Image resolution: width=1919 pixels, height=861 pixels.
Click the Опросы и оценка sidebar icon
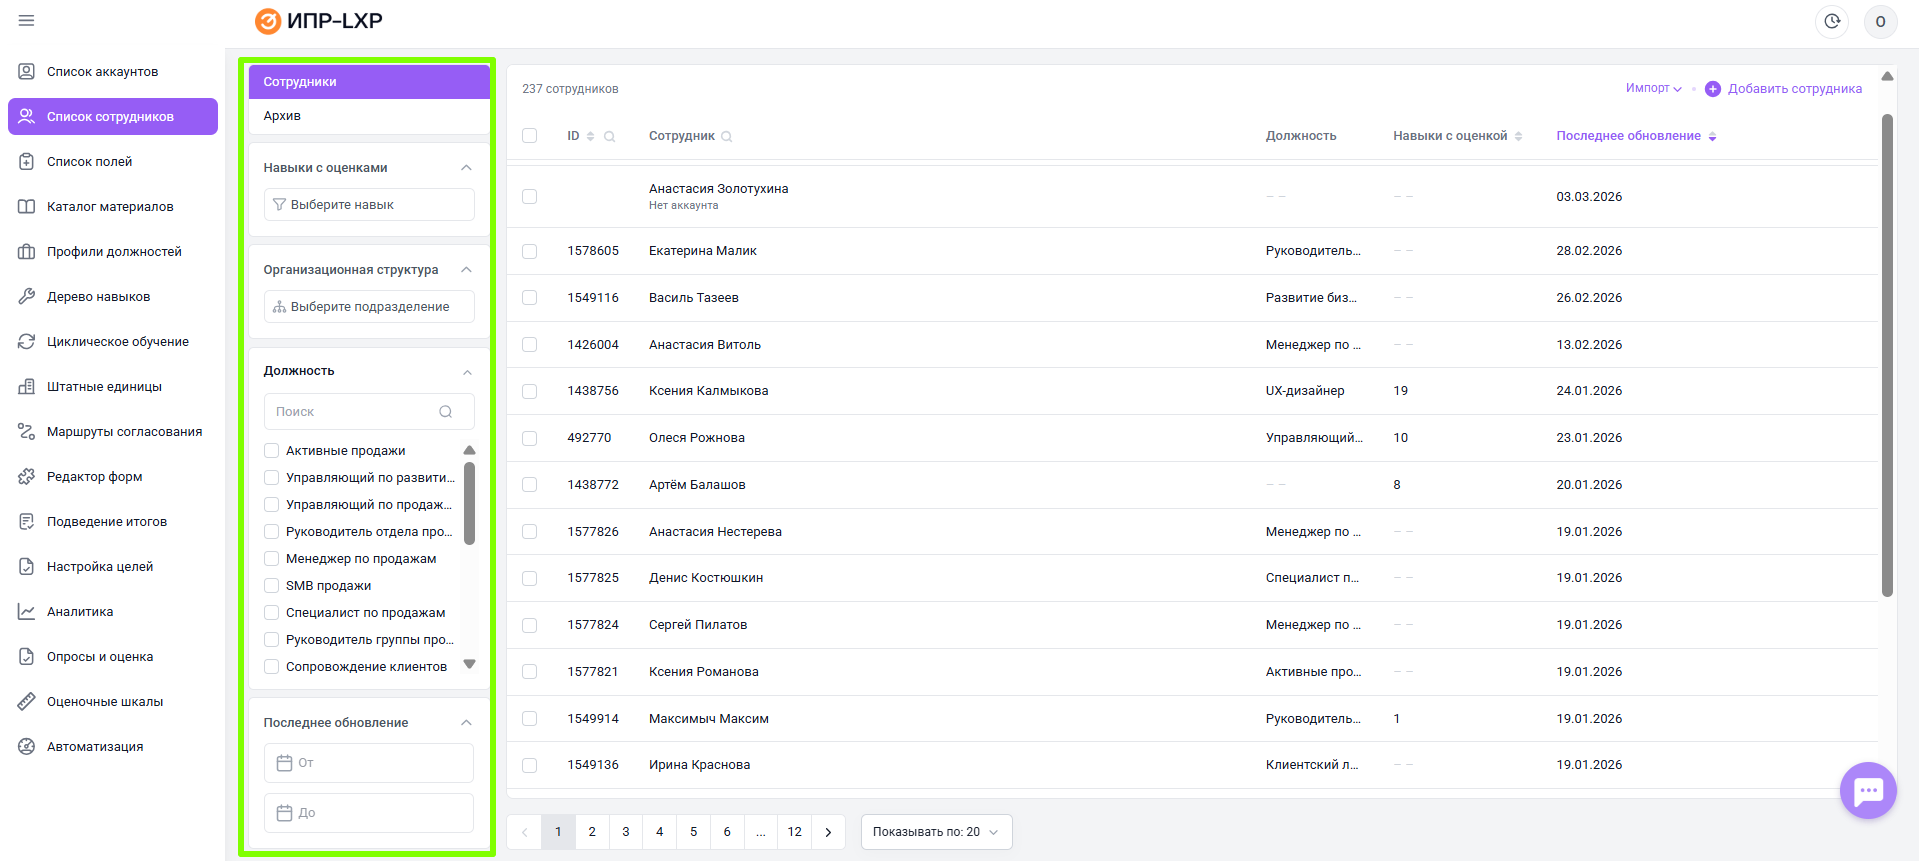click(27, 657)
